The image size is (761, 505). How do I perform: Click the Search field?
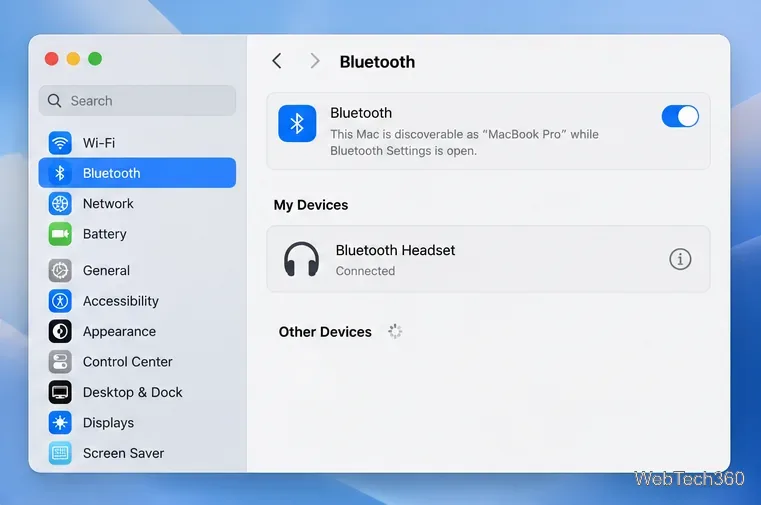coord(137,101)
